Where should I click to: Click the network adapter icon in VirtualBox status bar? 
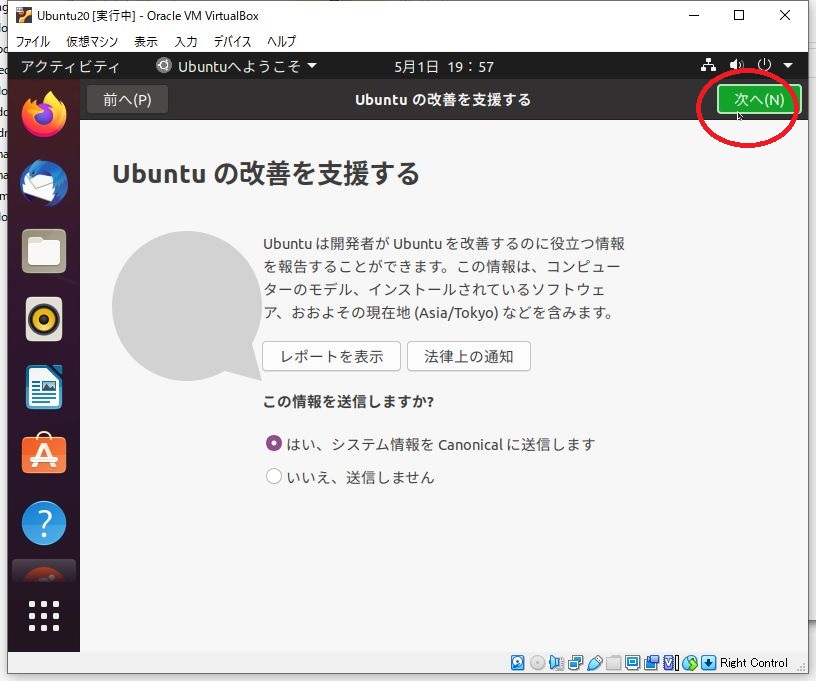[576, 662]
